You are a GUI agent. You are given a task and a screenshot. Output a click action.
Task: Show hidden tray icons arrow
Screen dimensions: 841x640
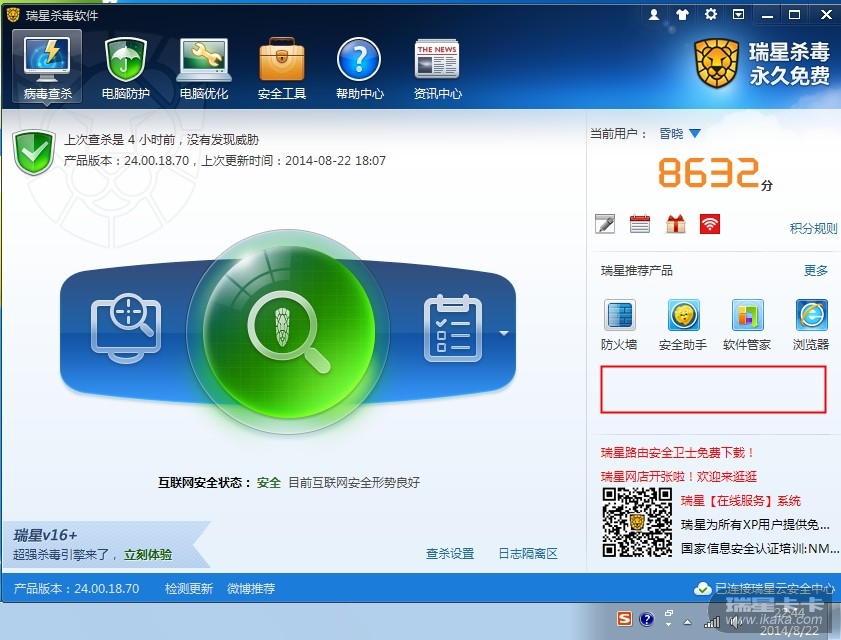point(687,622)
